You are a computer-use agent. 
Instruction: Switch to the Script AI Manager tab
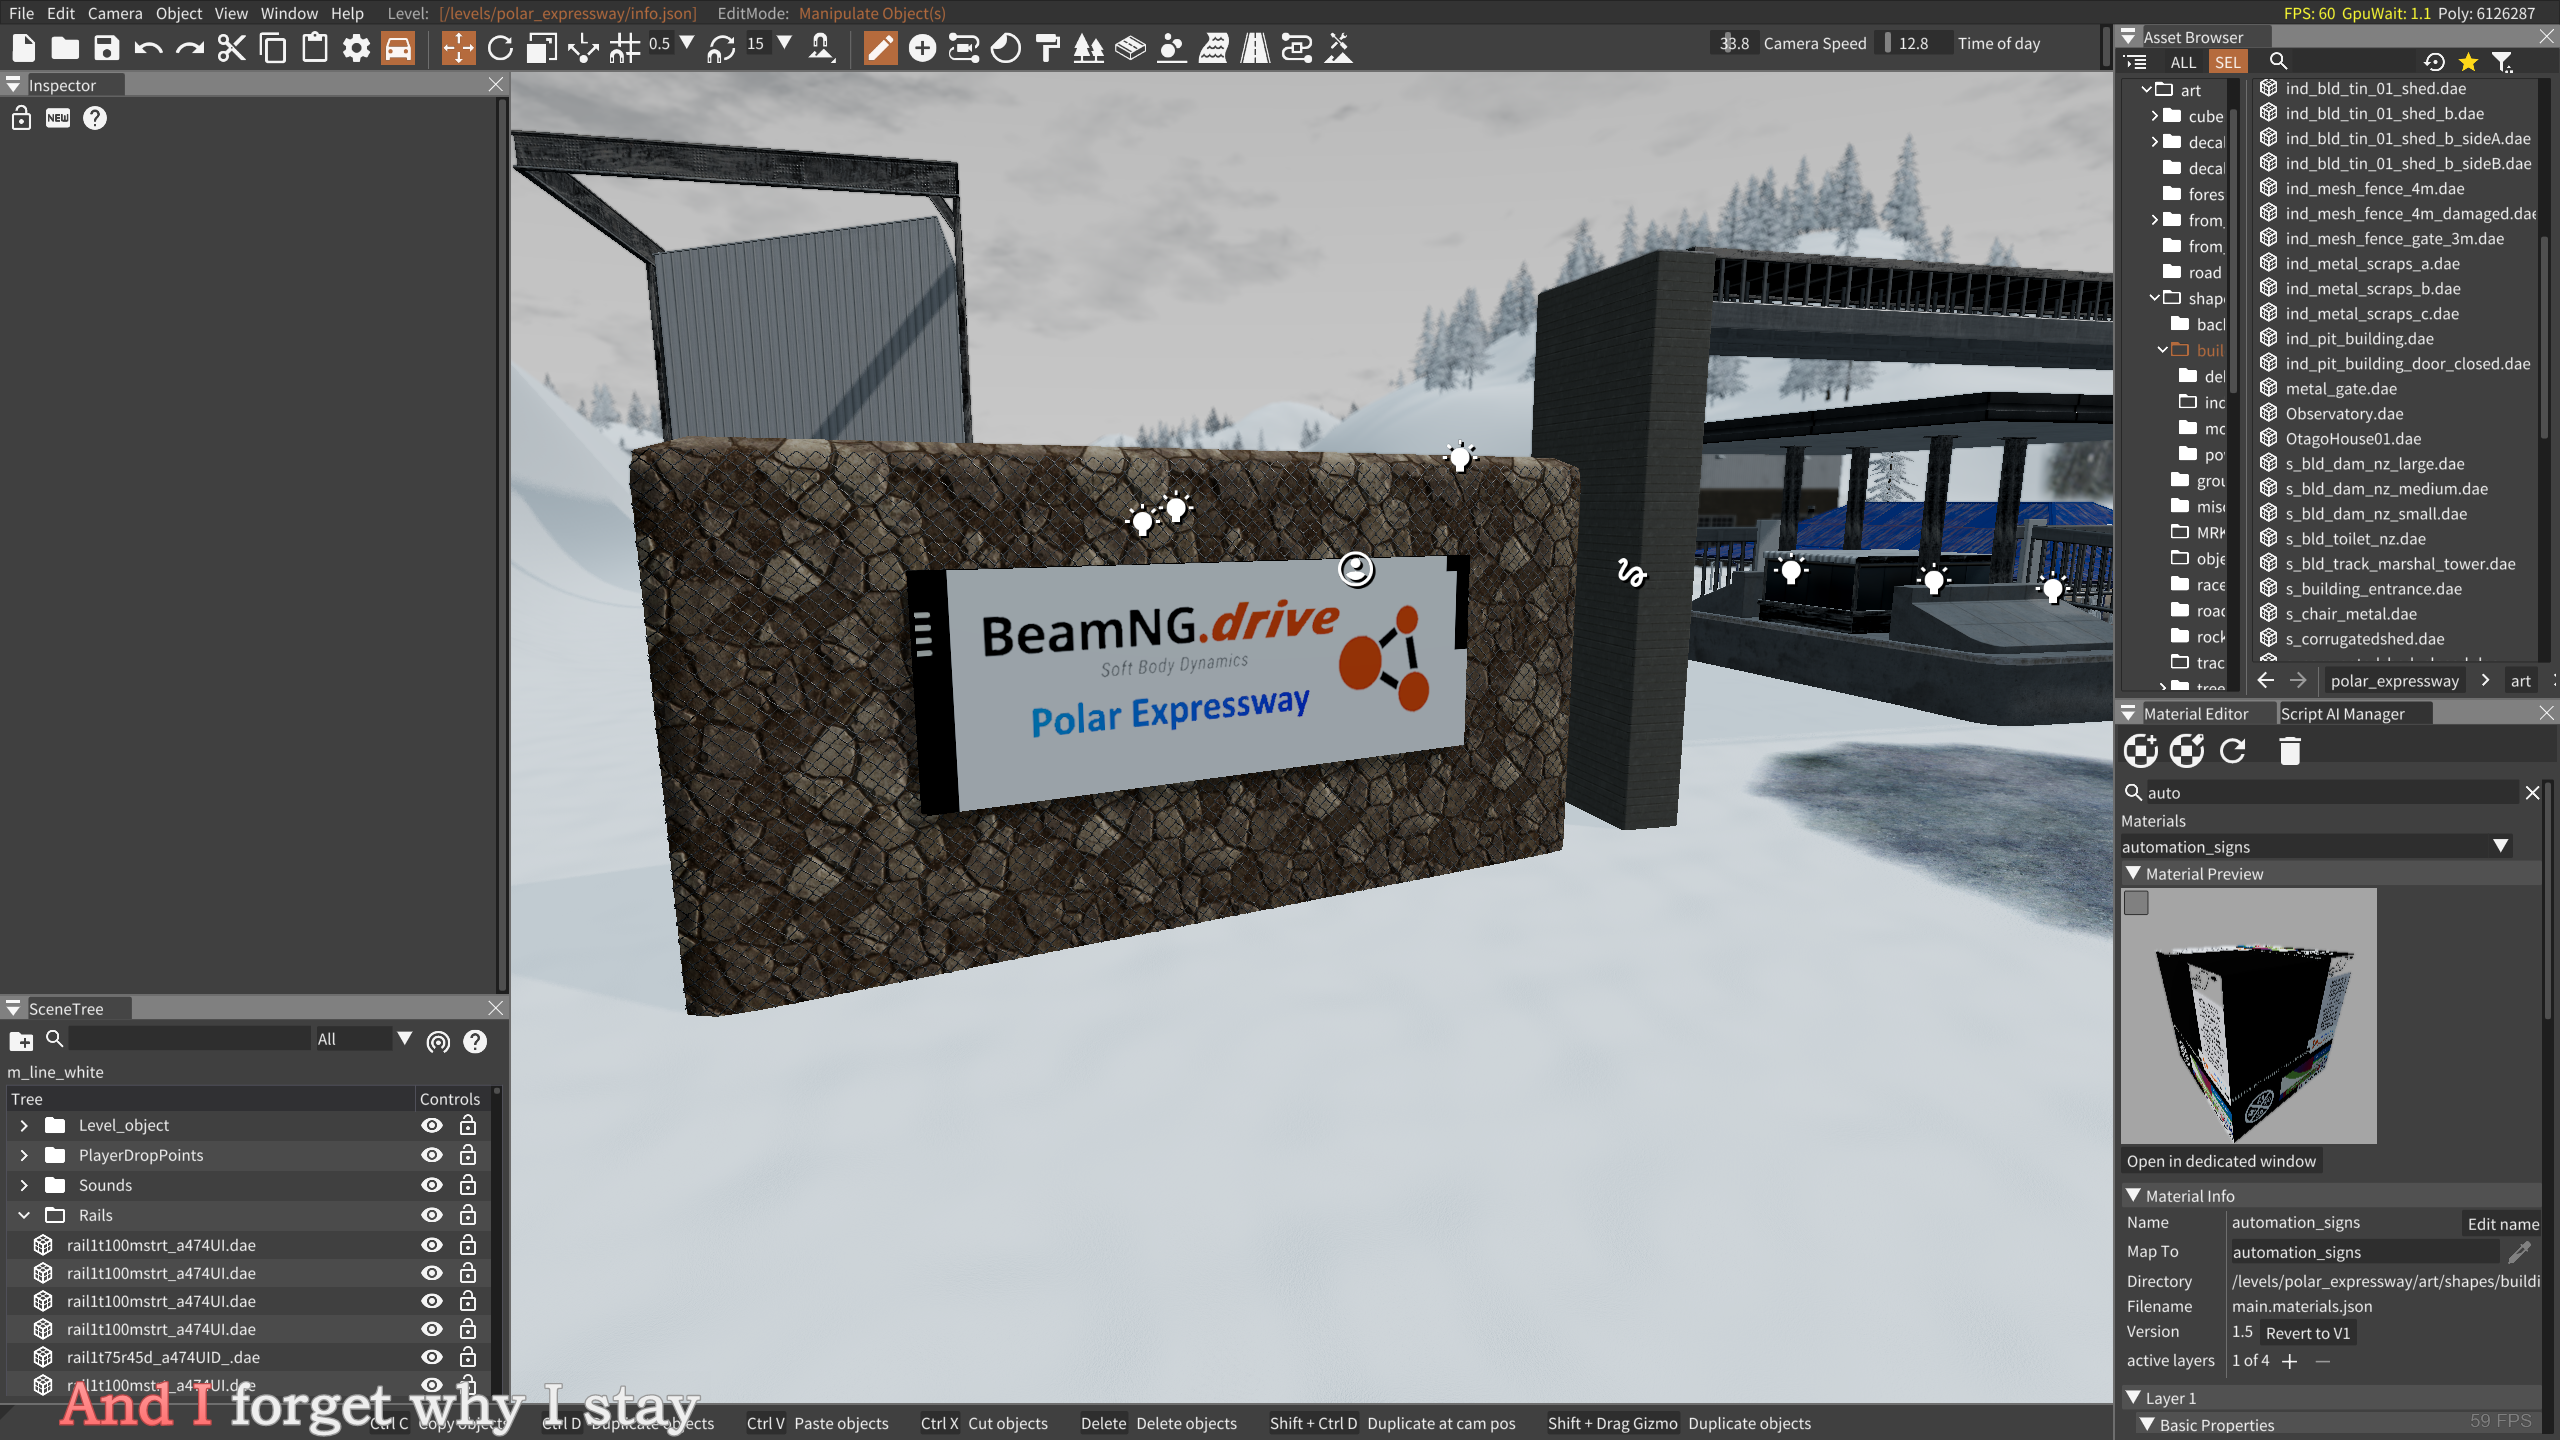tap(2341, 713)
